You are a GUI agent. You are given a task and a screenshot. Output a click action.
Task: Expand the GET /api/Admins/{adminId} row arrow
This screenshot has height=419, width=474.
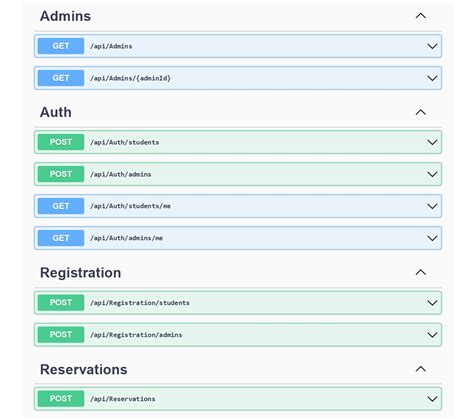[x=432, y=78]
